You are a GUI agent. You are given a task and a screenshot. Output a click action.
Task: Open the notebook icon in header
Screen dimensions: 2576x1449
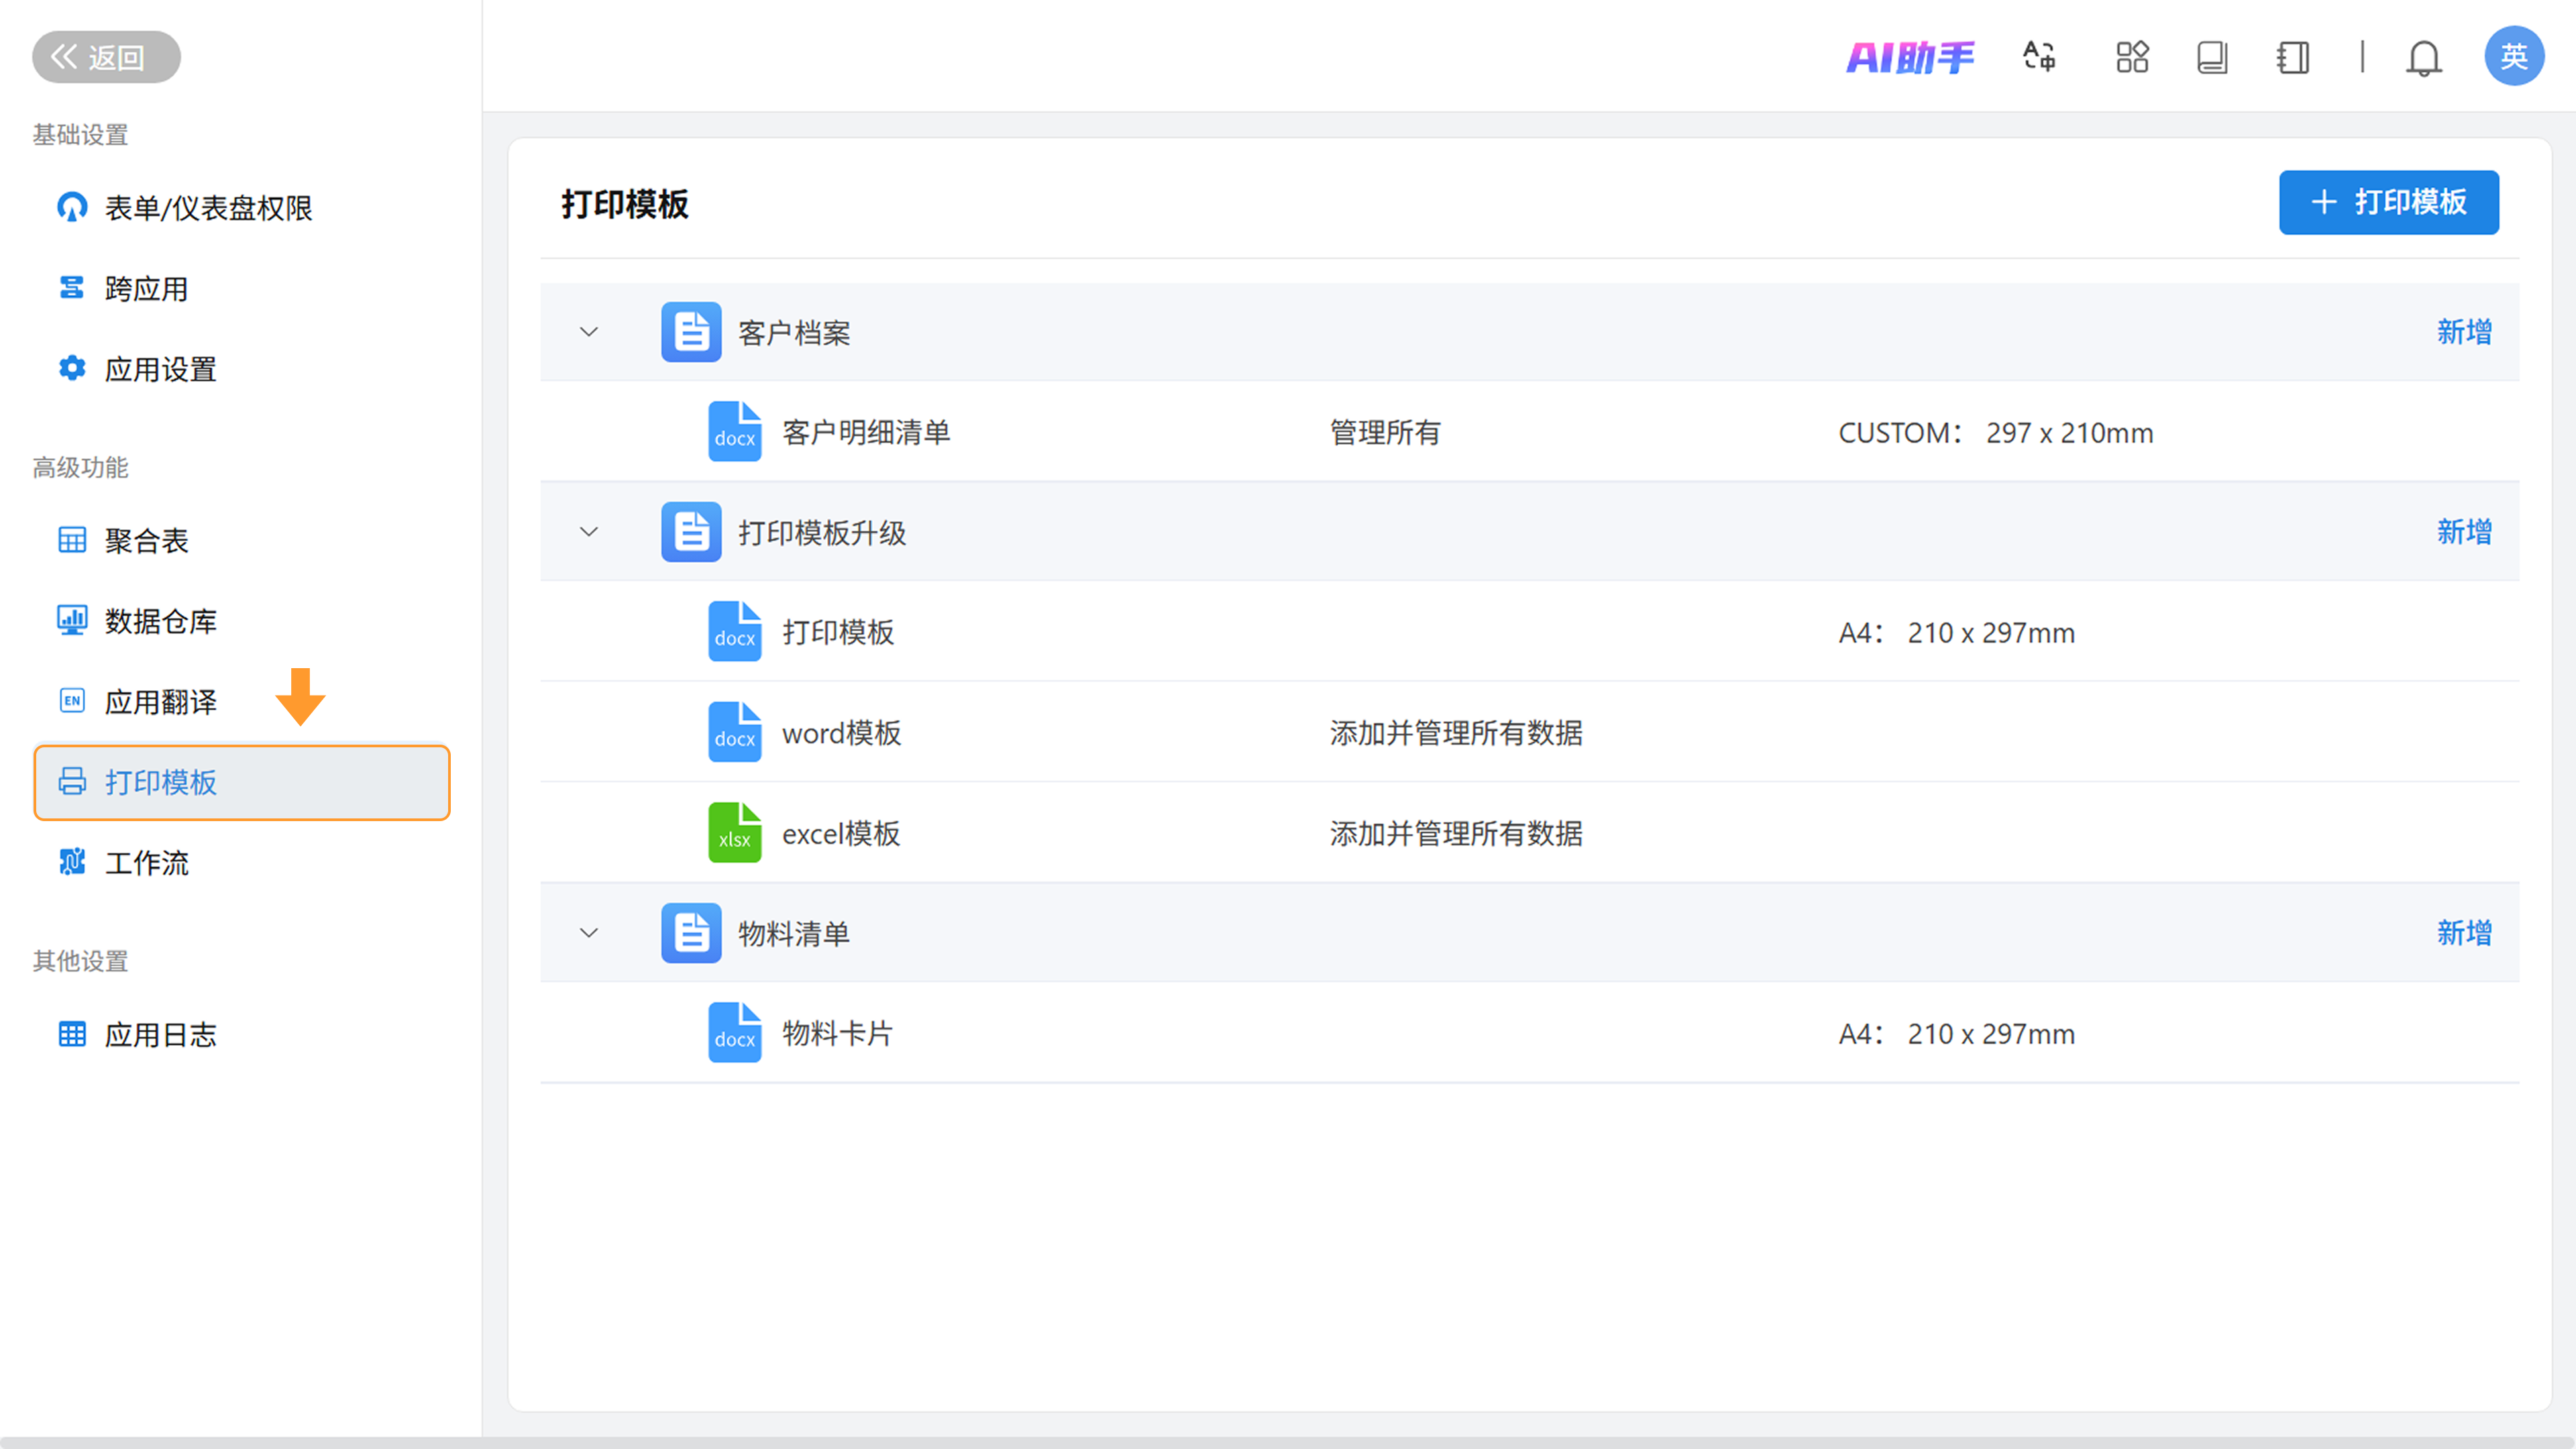(2292, 57)
